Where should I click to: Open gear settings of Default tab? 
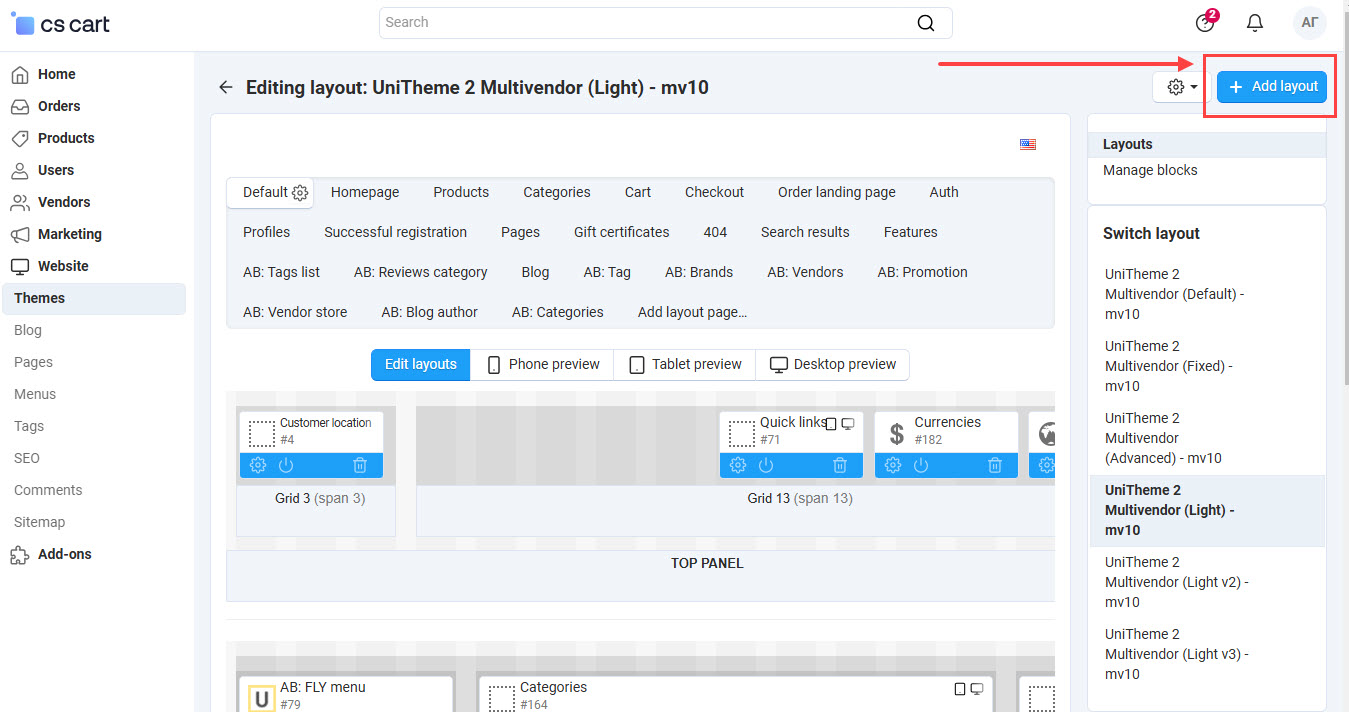pyautogui.click(x=300, y=193)
